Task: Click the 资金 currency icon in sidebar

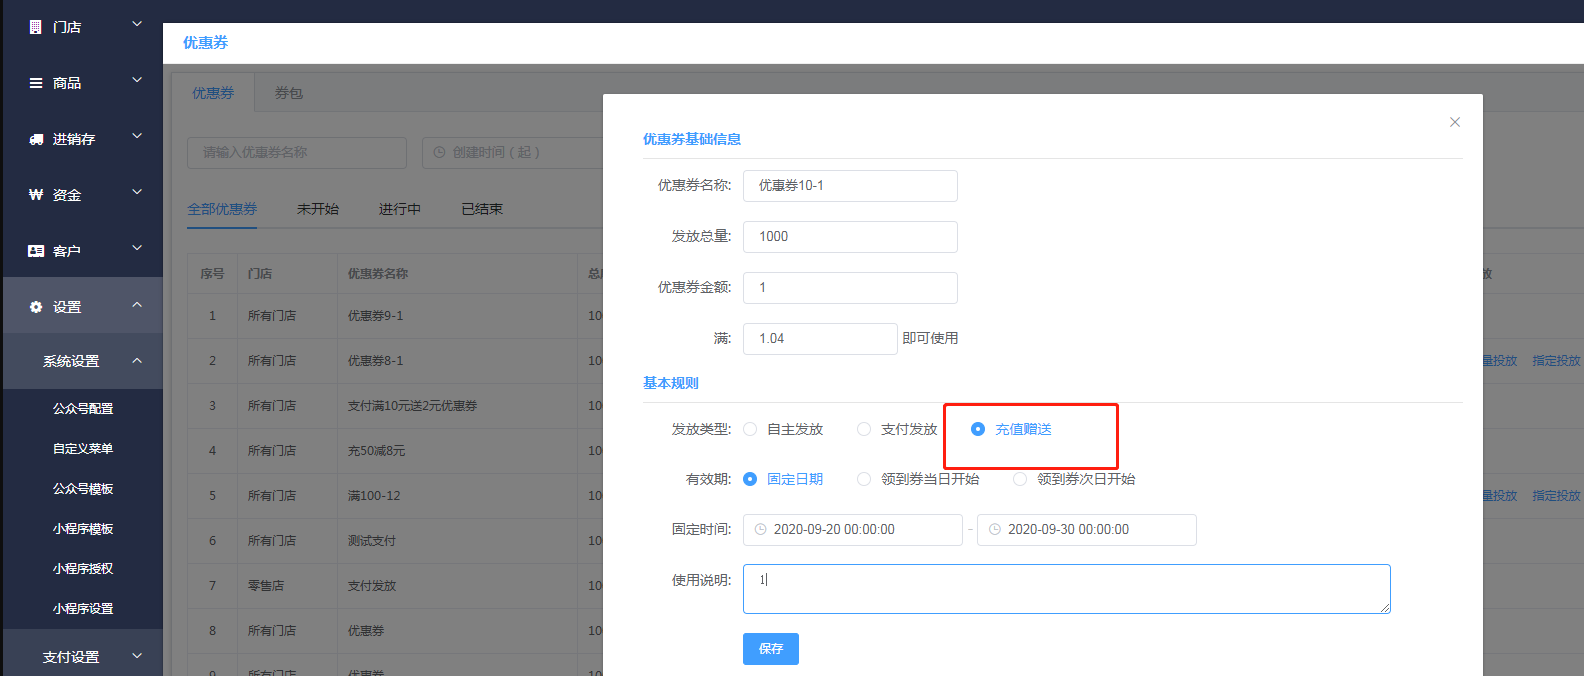Action: [36, 195]
